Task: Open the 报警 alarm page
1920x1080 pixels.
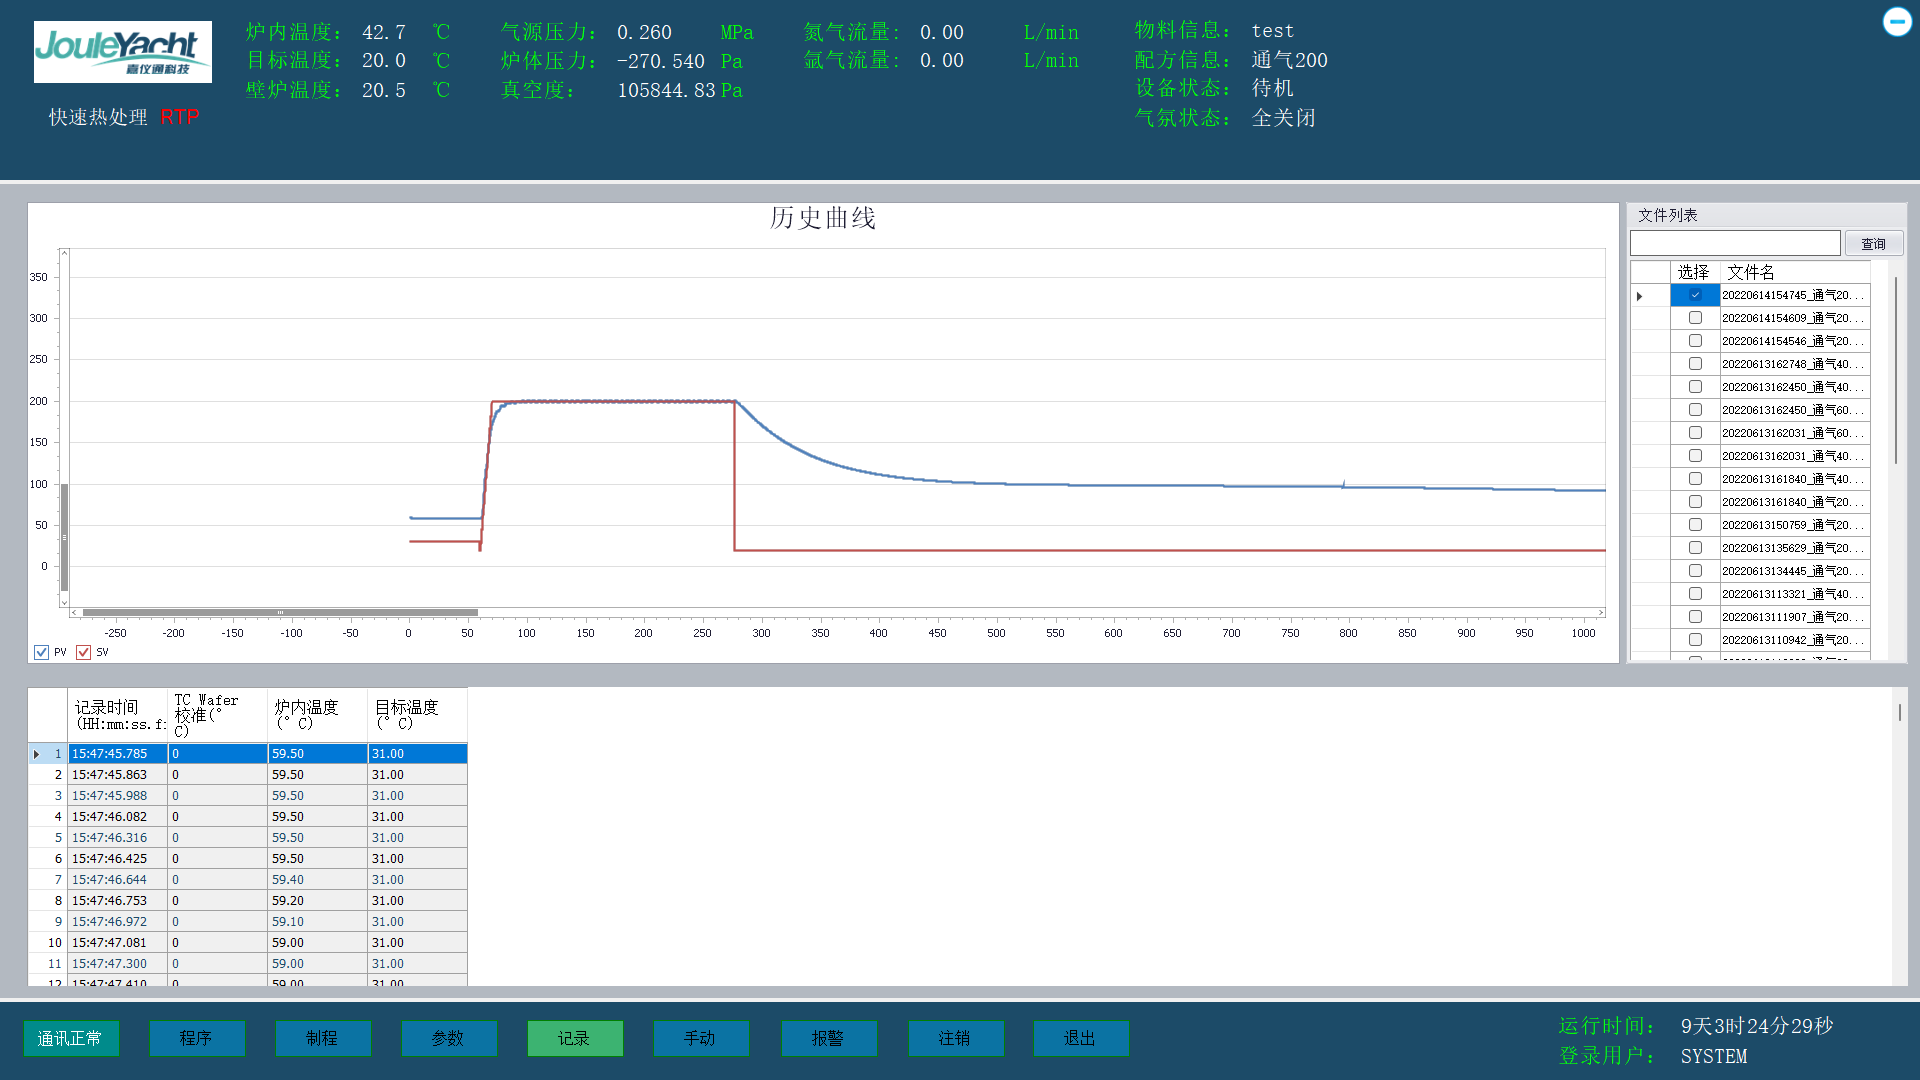Action: tap(829, 1038)
